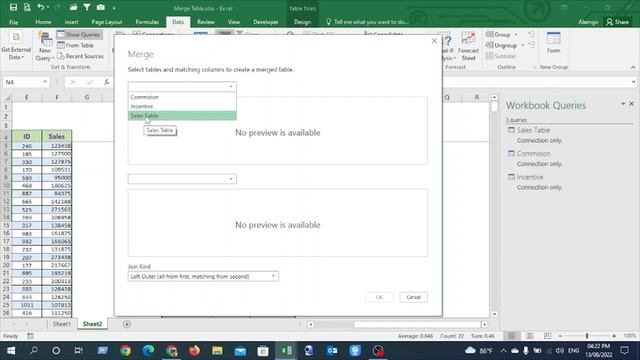Screen dimensions: 640x360
Task: Click the Save icon in quick access
Action: [13, 7]
